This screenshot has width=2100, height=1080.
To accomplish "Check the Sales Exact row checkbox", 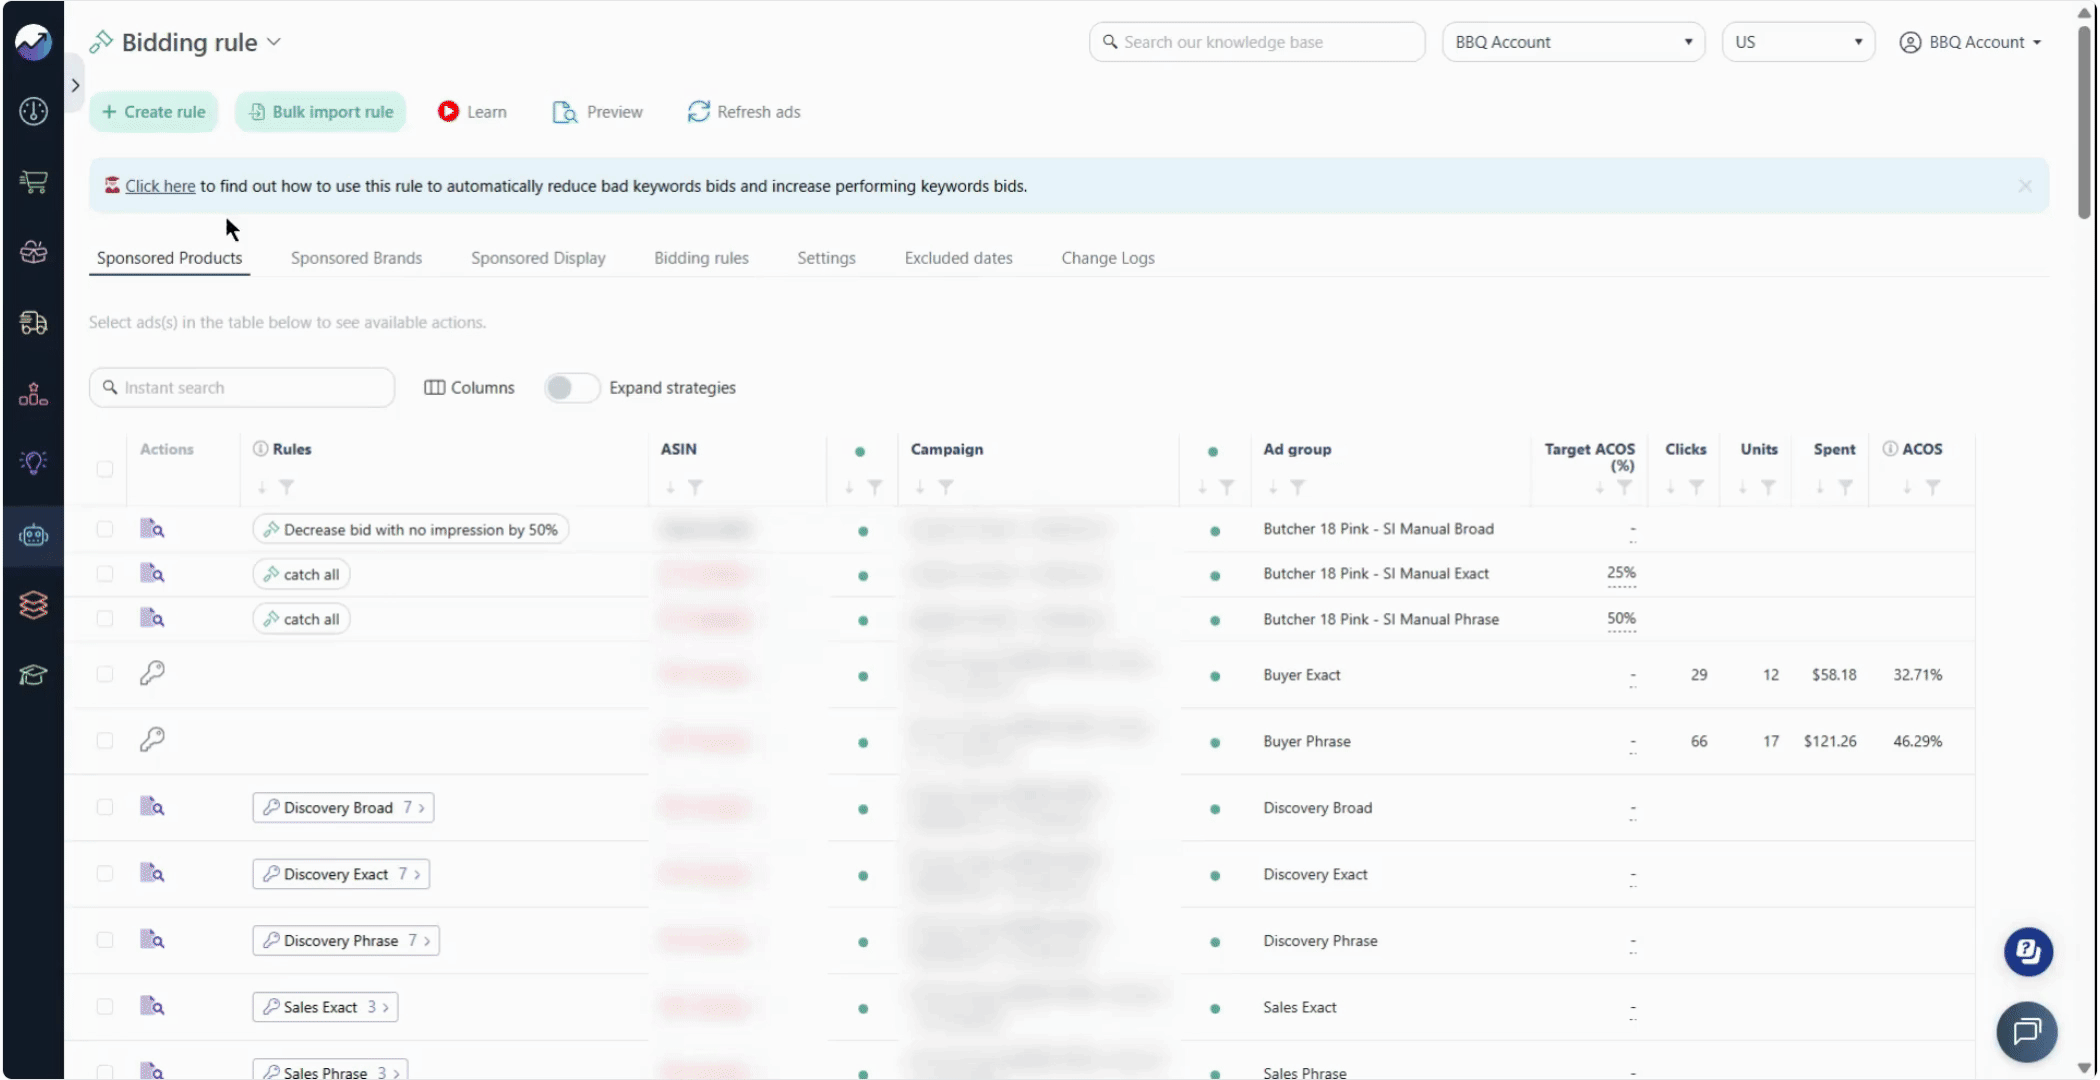I will point(105,1007).
